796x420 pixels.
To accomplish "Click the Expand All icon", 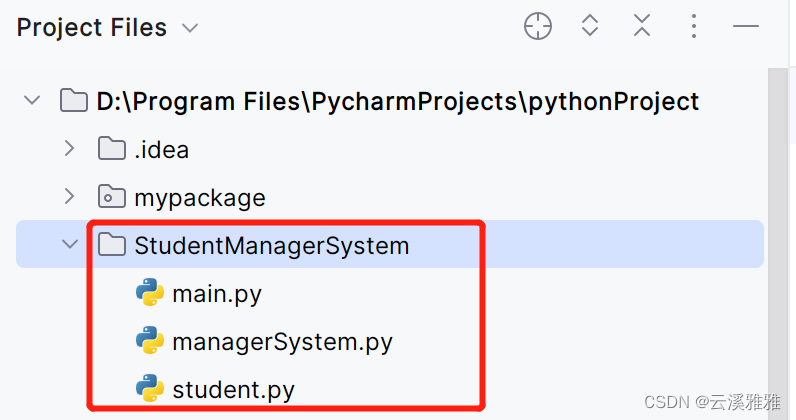I will (x=590, y=27).
